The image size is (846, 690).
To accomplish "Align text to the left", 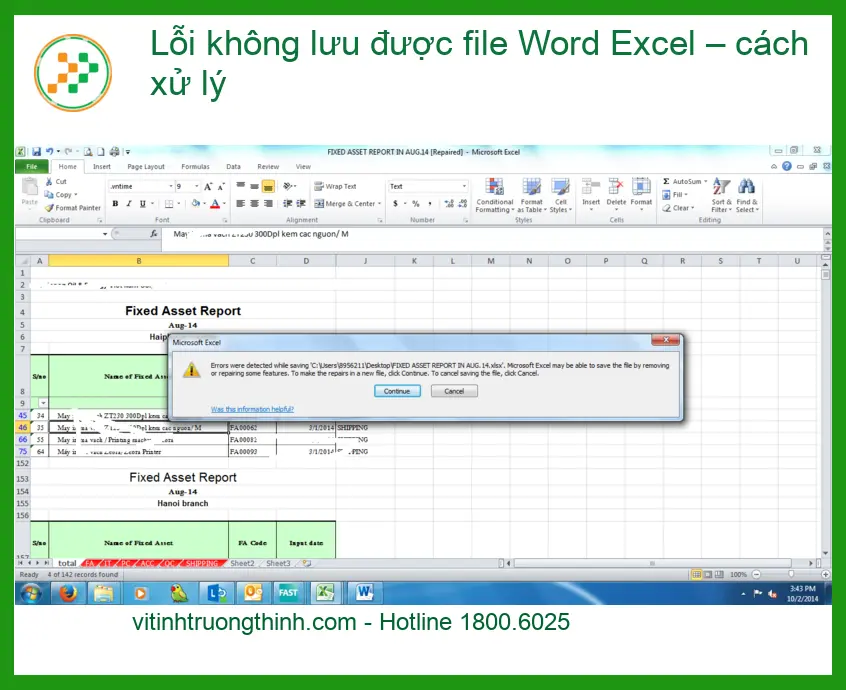I will [241, 203].
